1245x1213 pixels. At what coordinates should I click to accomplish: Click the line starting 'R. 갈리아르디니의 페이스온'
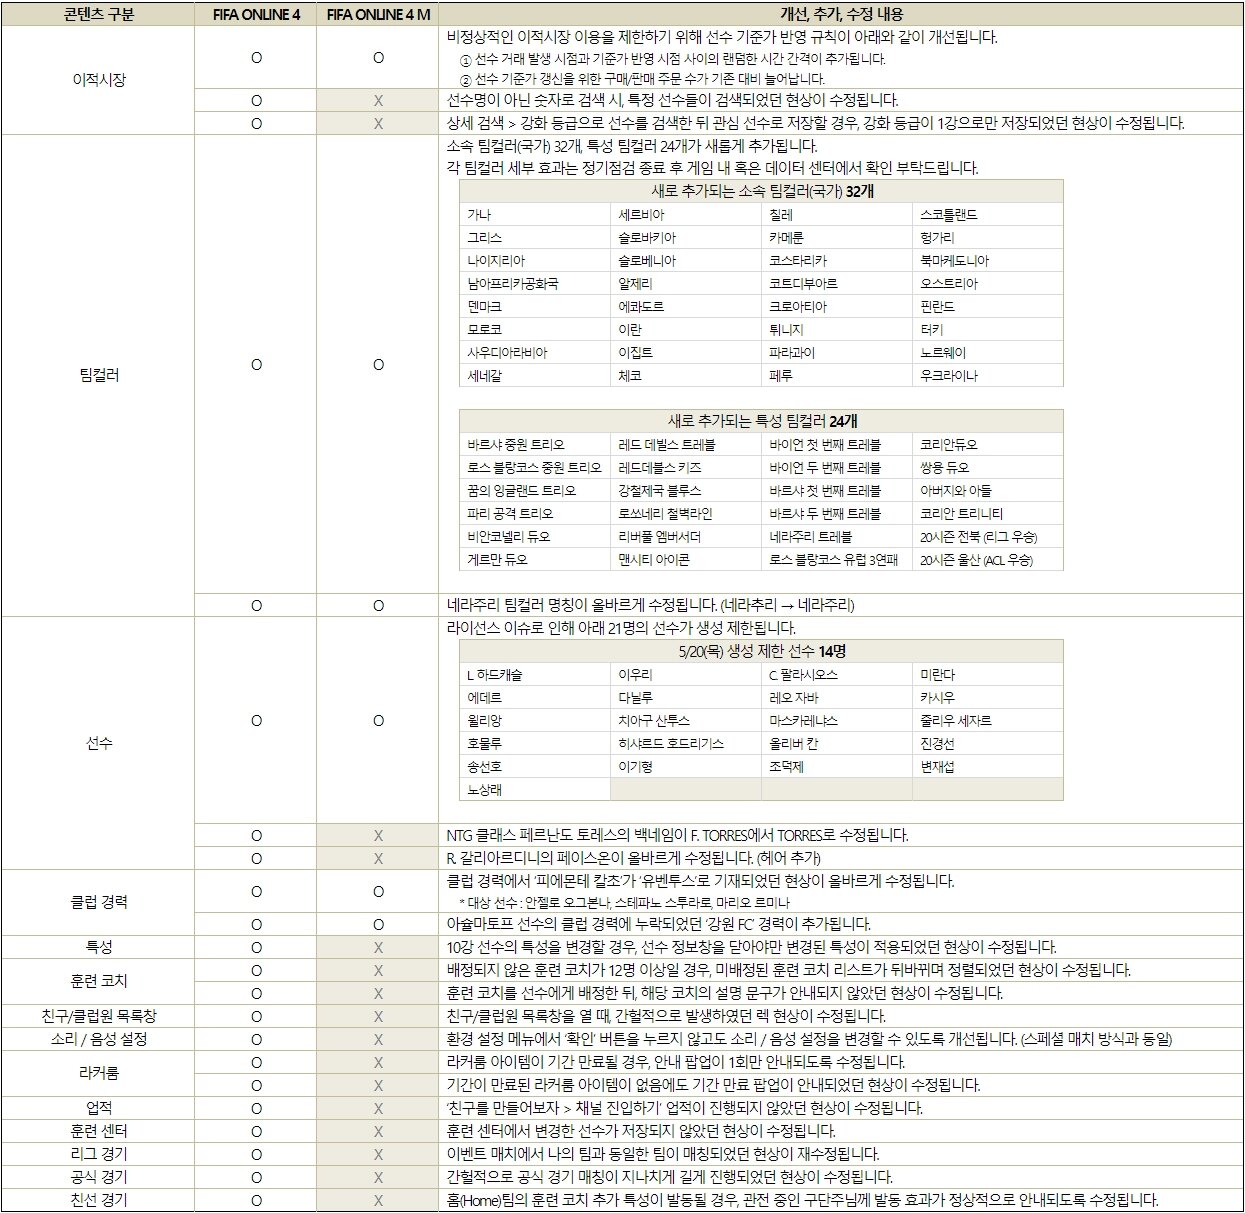[633, 858]
